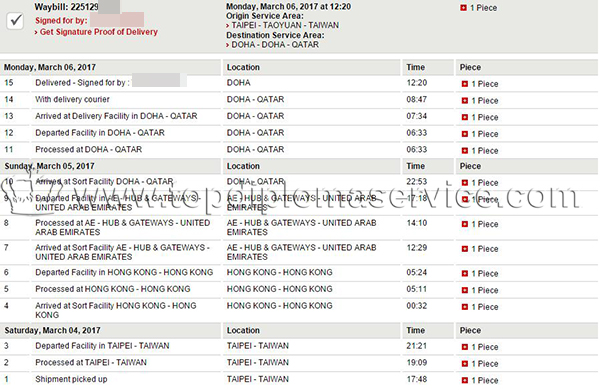Click the piece icon in the Arrived at Sort Facility AE row

pos(465,249)
